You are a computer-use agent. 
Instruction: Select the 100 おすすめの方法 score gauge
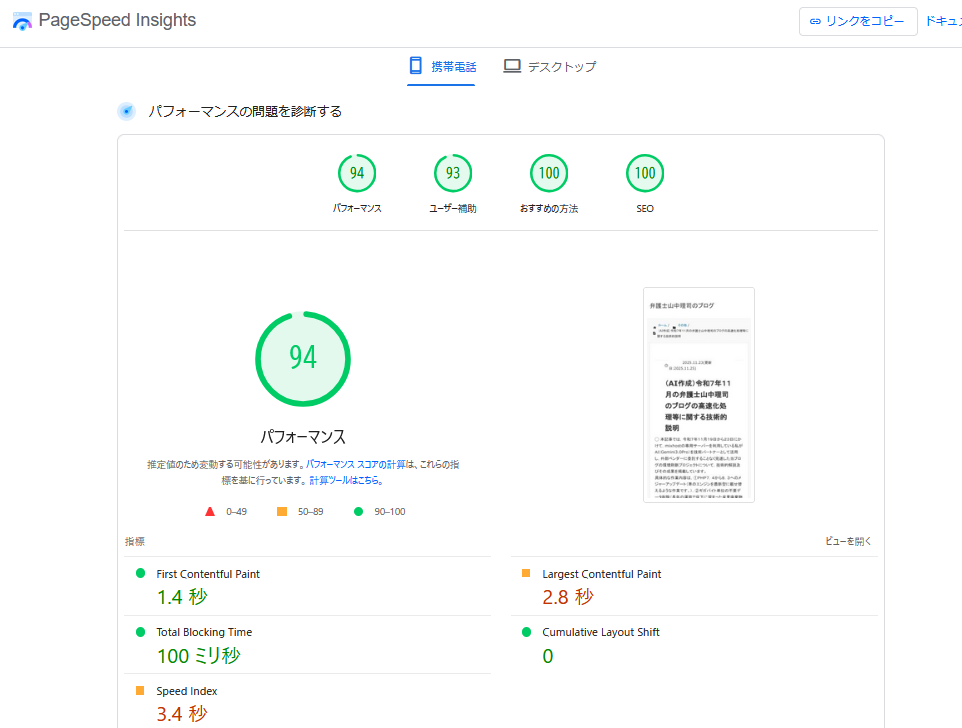coord(549,174)
